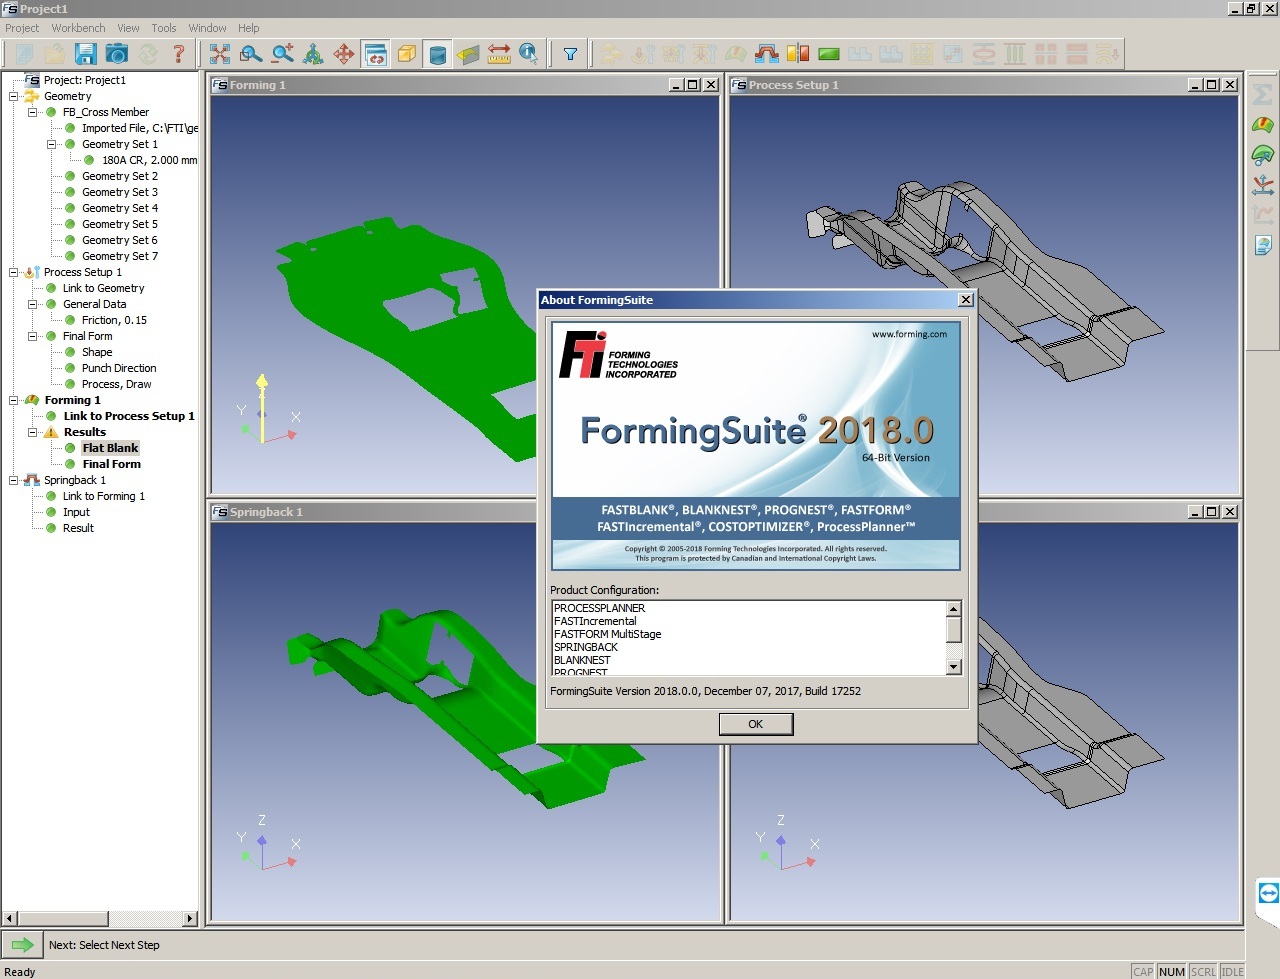
Task: Toggle the blue cylinder shaded display icon
Action: click(x=437, y=54)
